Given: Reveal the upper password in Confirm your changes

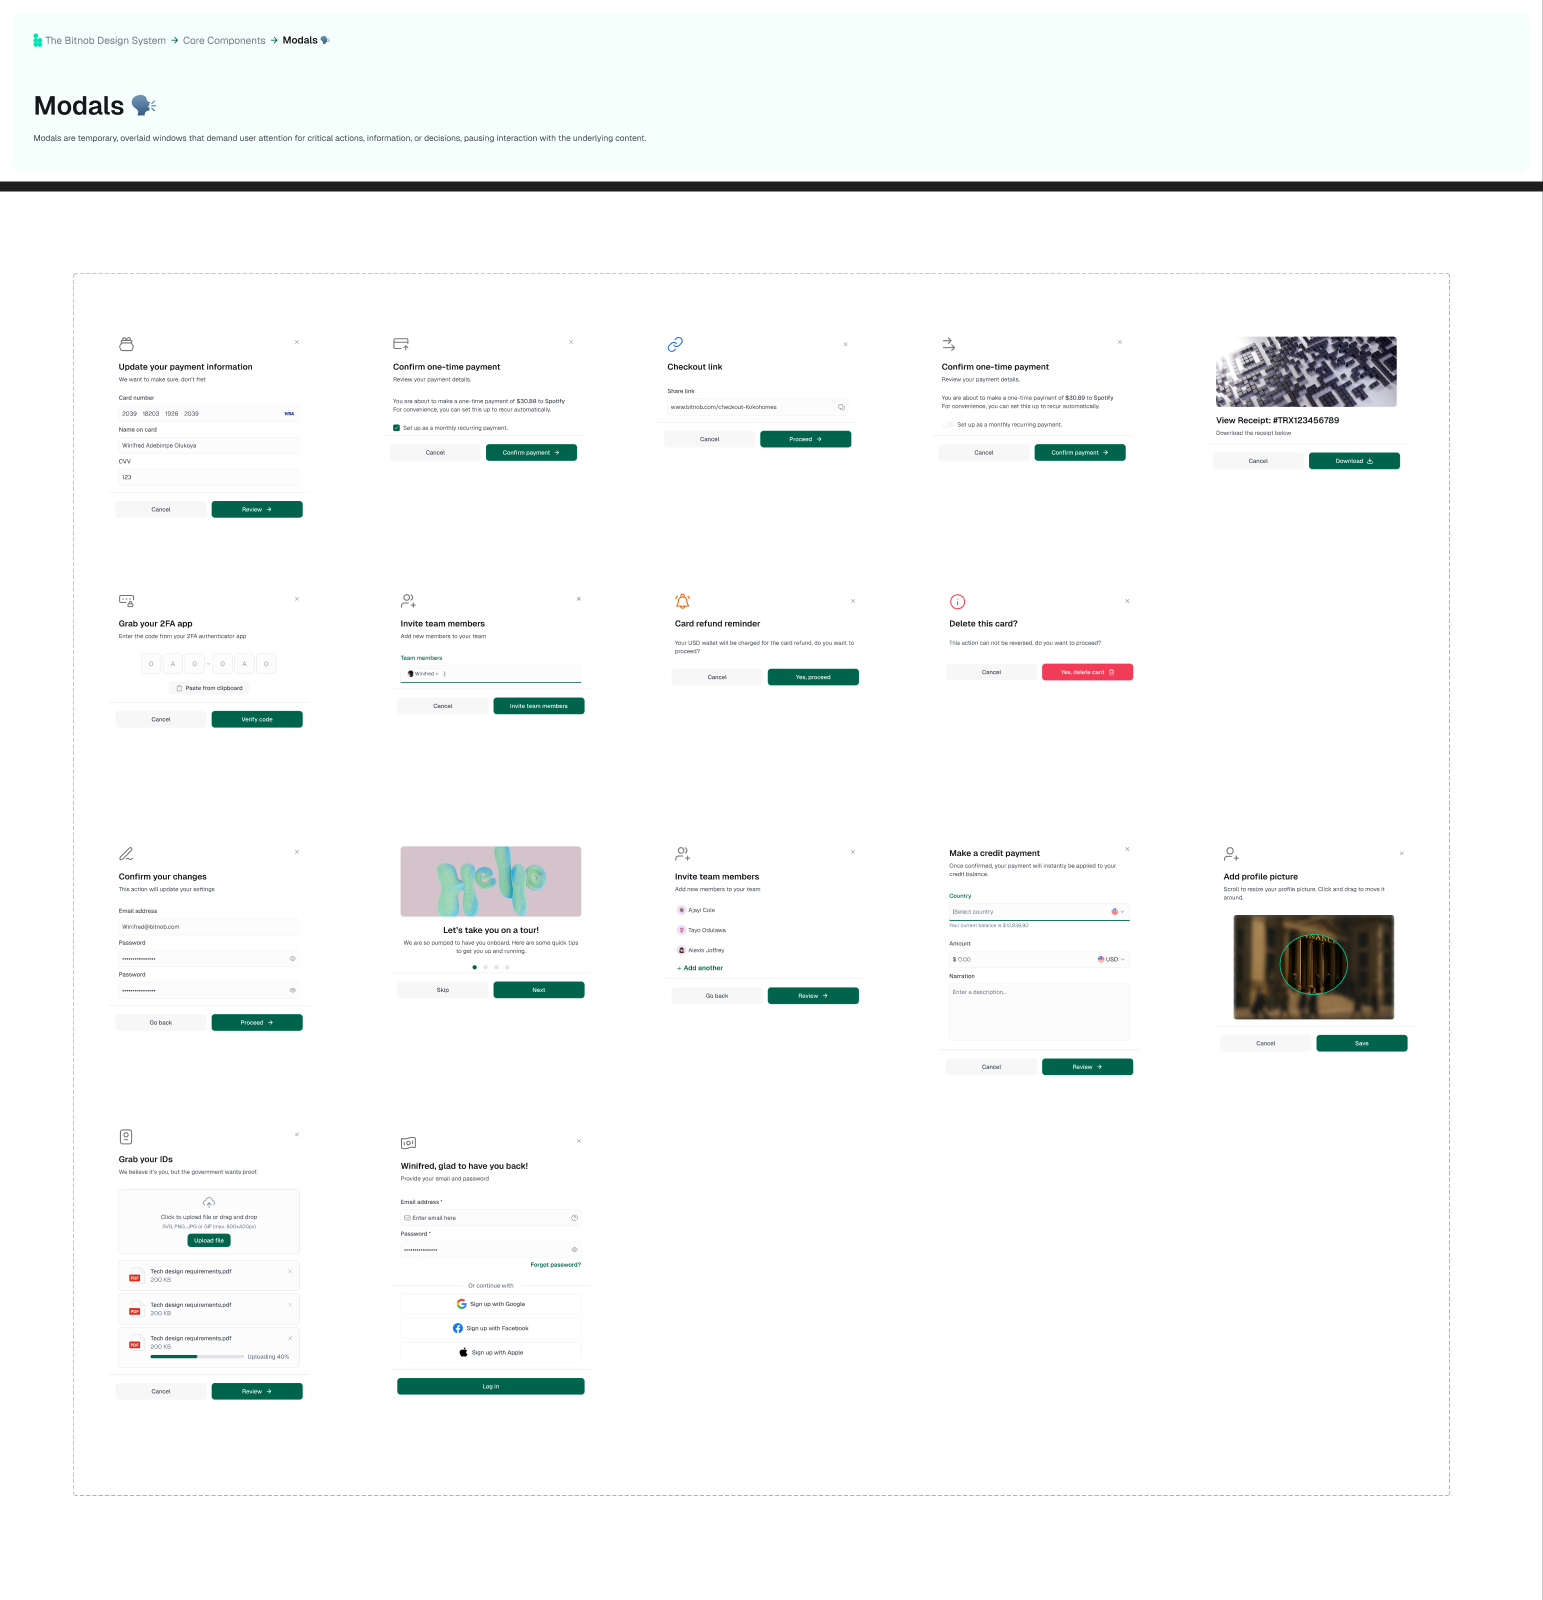Looking at the screenshot, I should [293, 958].
